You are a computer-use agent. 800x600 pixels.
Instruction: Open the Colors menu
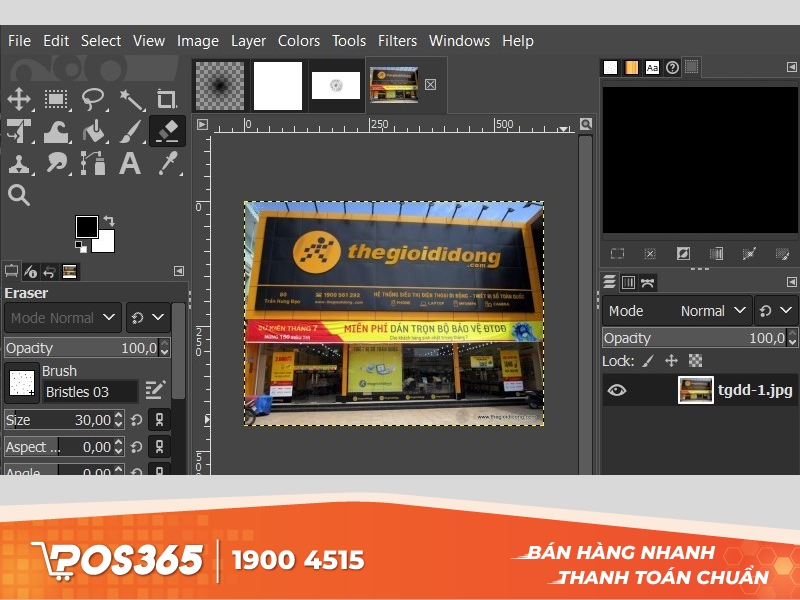(x=298, y=41)
